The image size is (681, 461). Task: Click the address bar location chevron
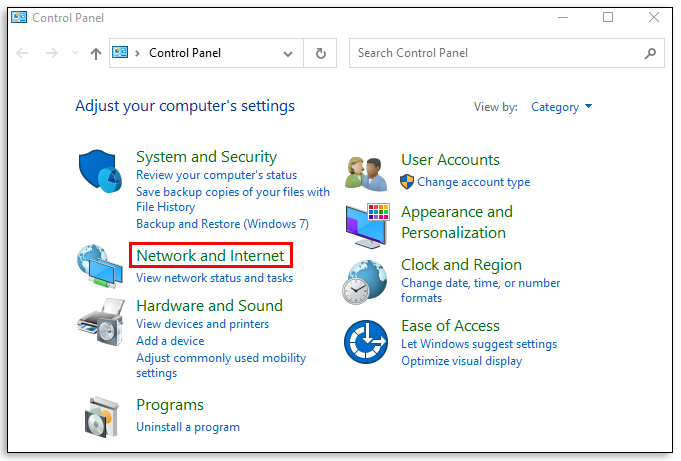[138, 53]
